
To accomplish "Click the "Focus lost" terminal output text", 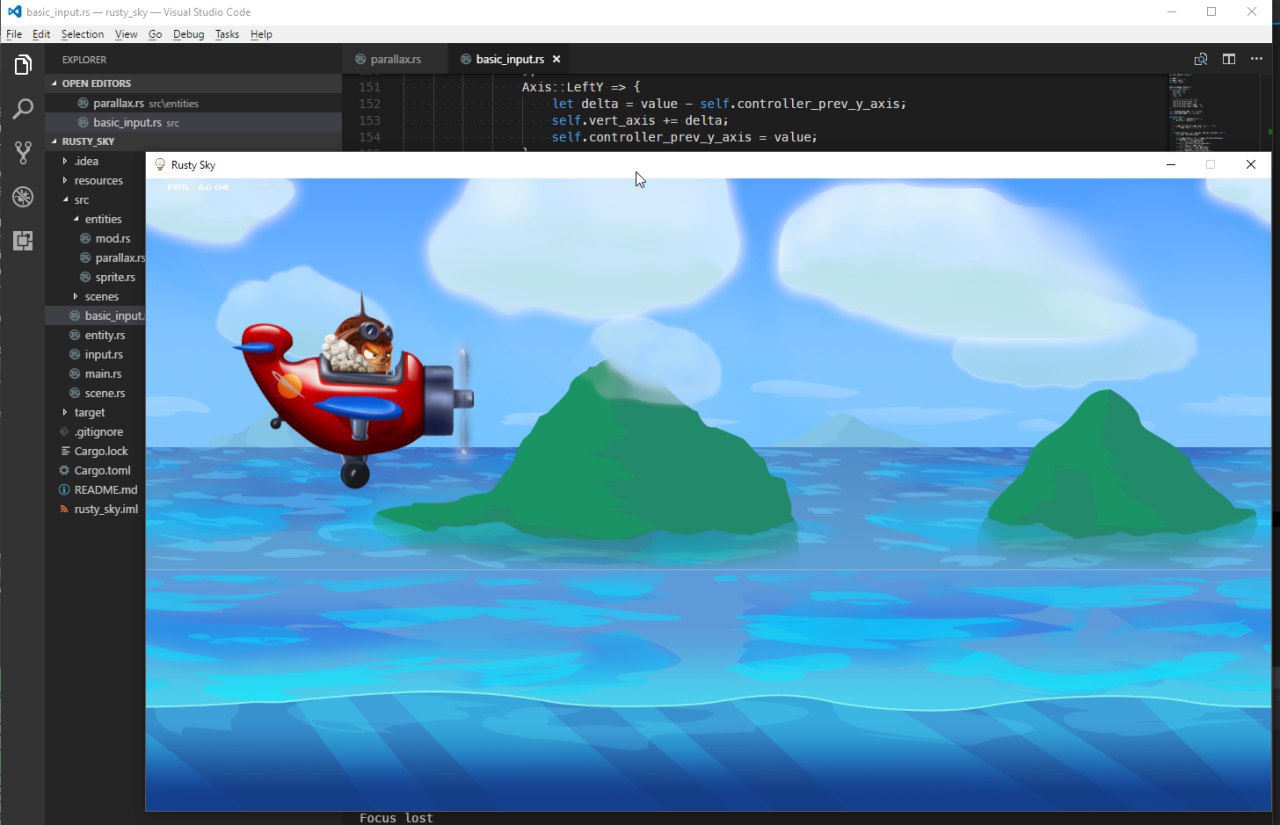I will 396,818.
